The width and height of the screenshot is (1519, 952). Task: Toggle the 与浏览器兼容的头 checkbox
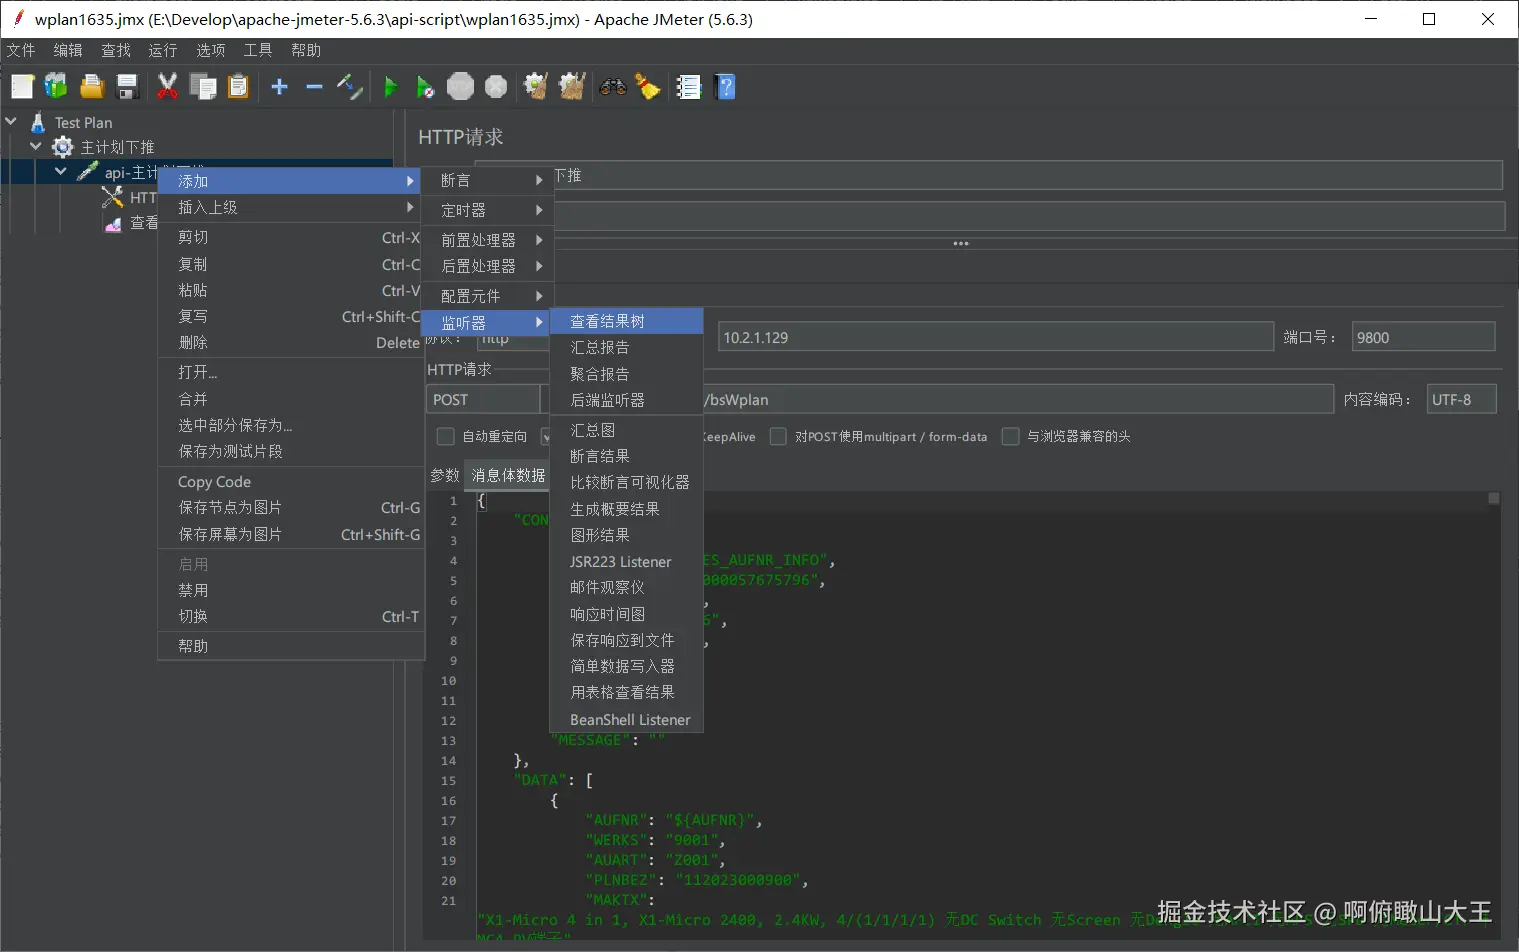tap(1010, 436)
